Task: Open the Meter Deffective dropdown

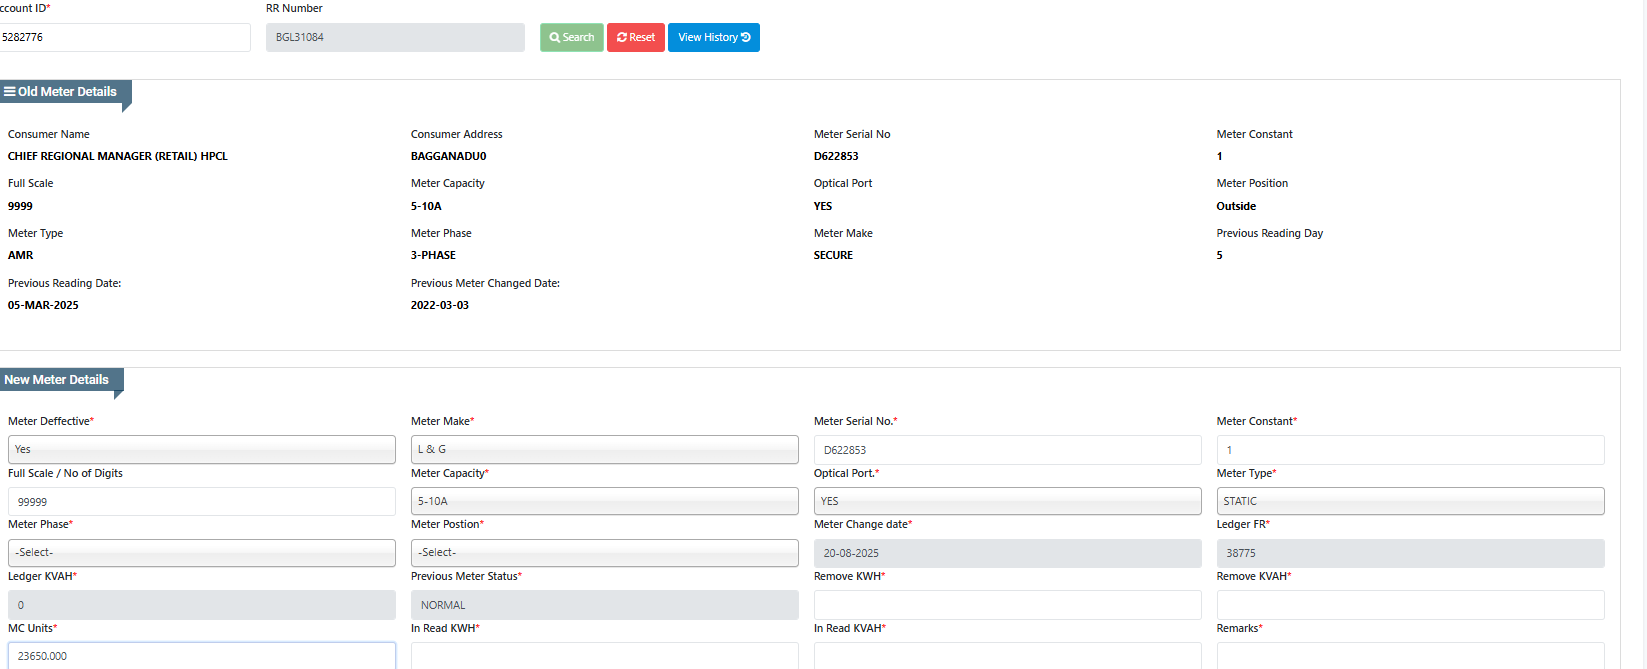Action: click(201, 450)
